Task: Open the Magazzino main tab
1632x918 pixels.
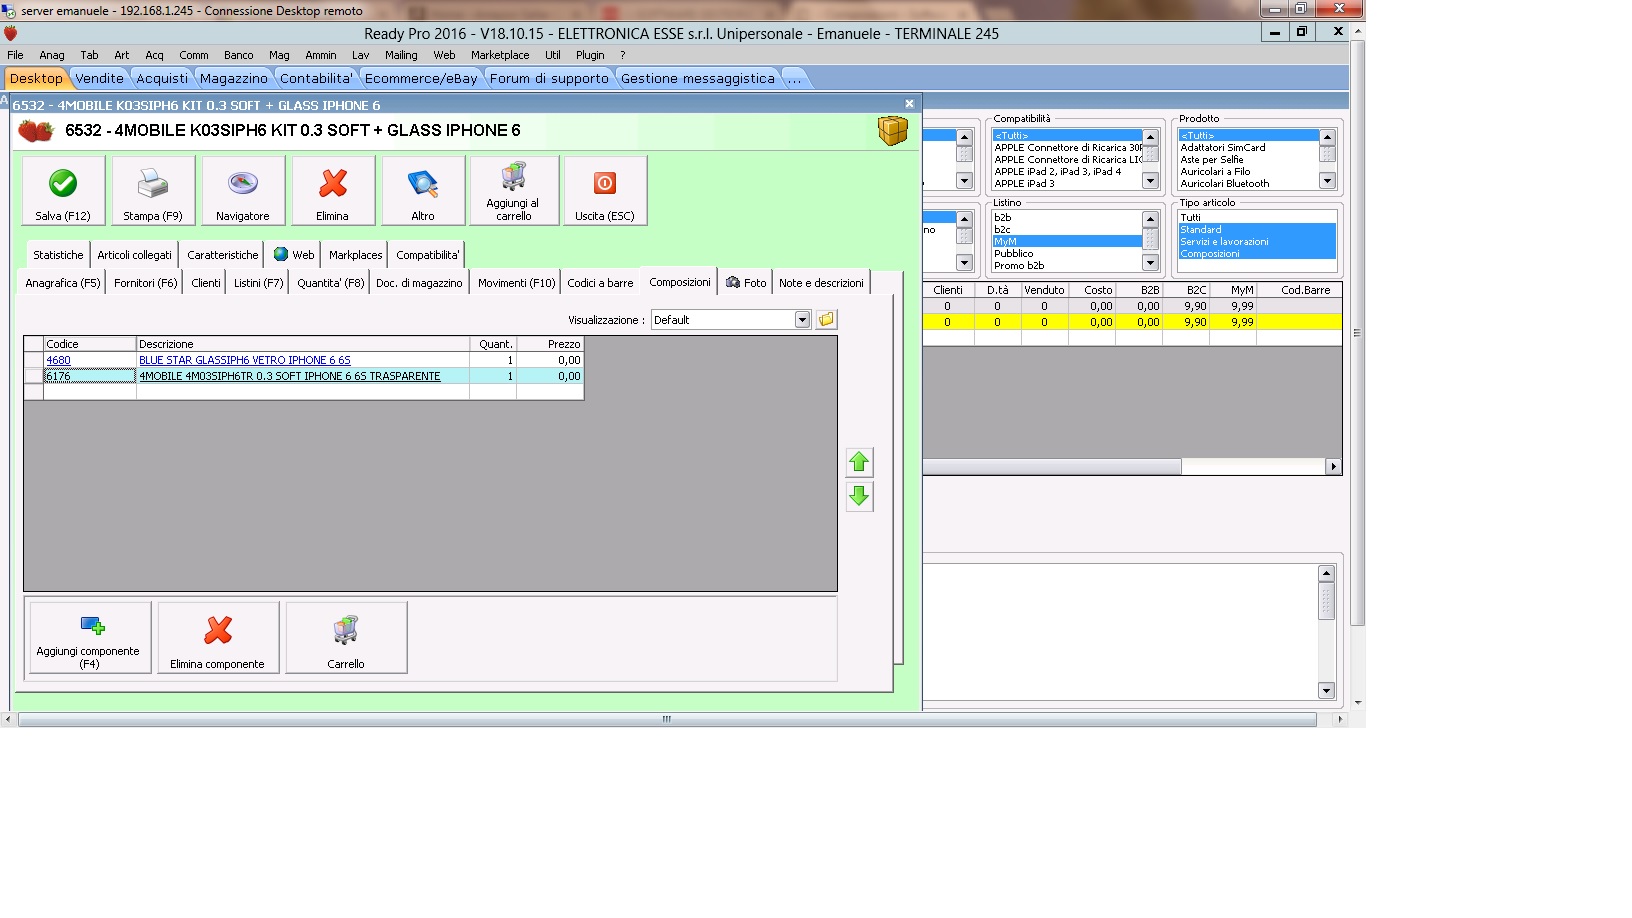Action: click(234, 78)
